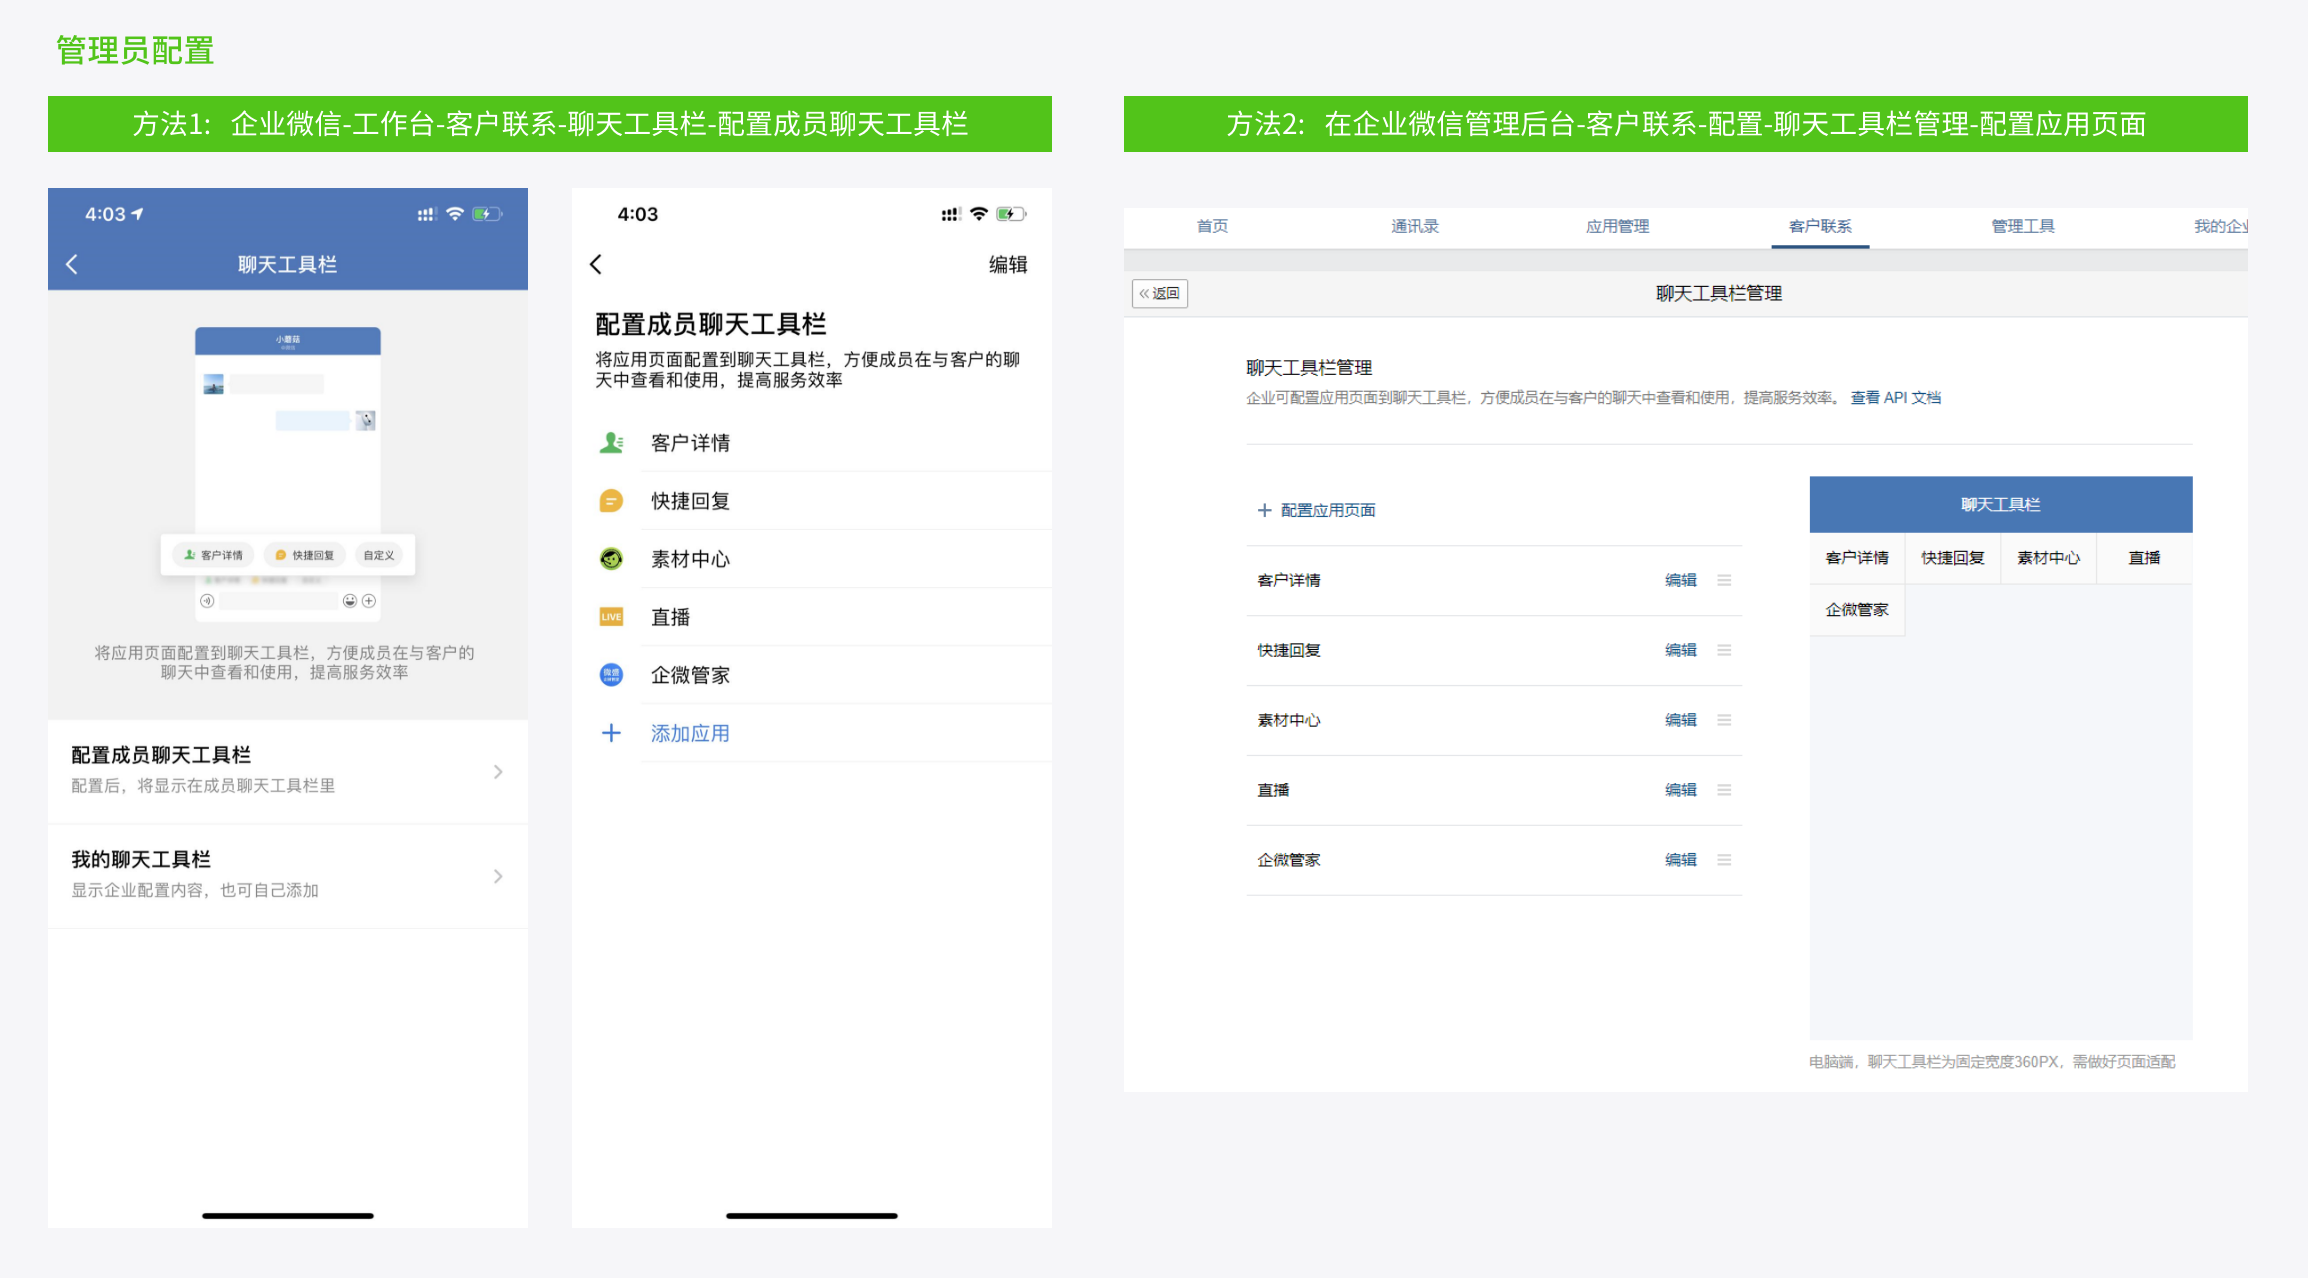The height and width of the screenshot is (1278, 2308).
Task: Click 编辑 on 客户详情 row
Action: 1681,580
